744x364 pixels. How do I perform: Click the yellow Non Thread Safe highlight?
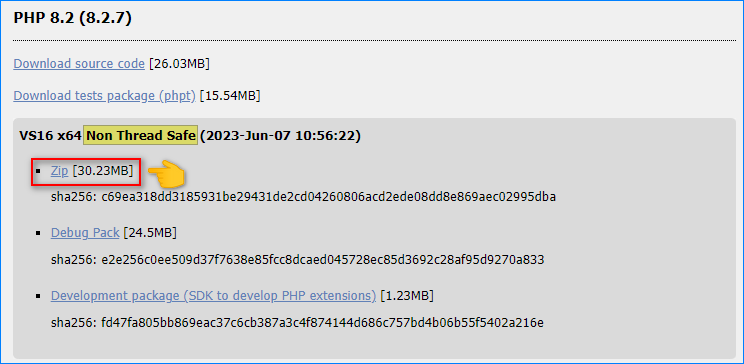click(x=141, y=136)
